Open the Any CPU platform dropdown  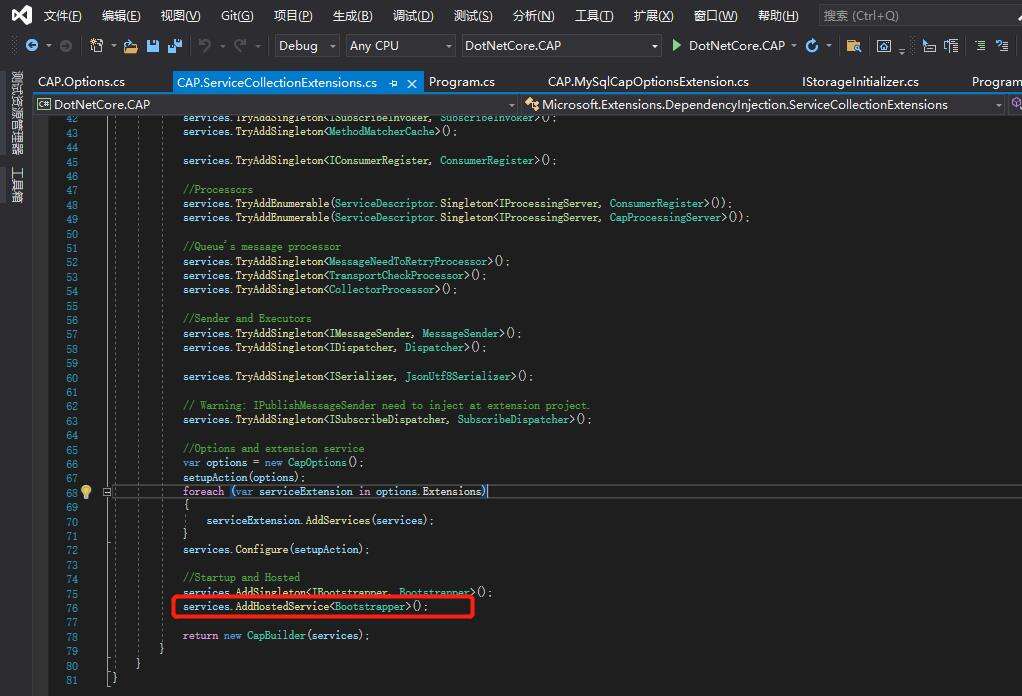pyautogui.click(x=400, y=46)
